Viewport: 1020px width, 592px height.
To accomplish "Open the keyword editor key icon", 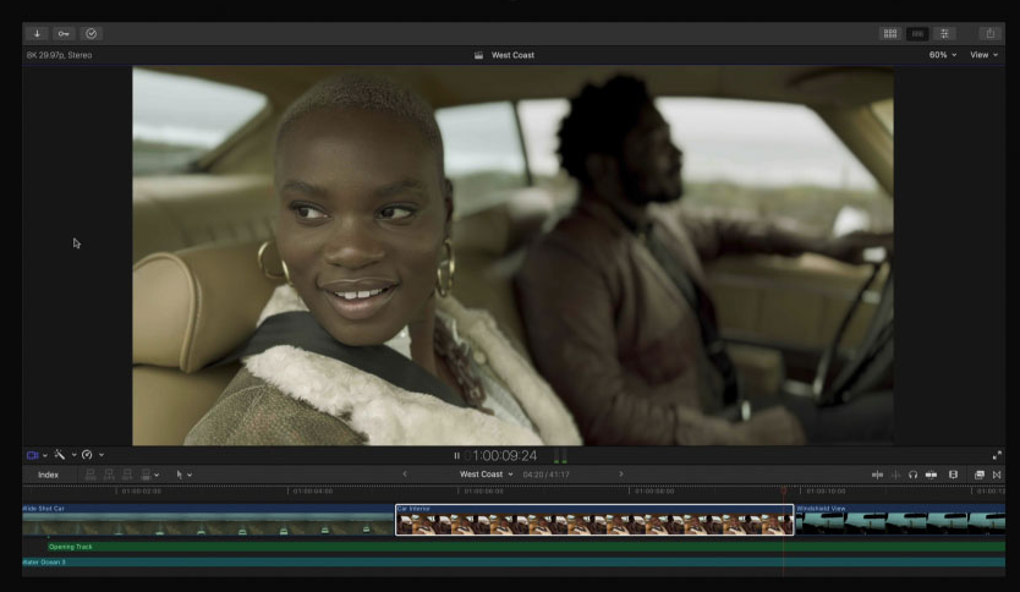I will 64,33.
